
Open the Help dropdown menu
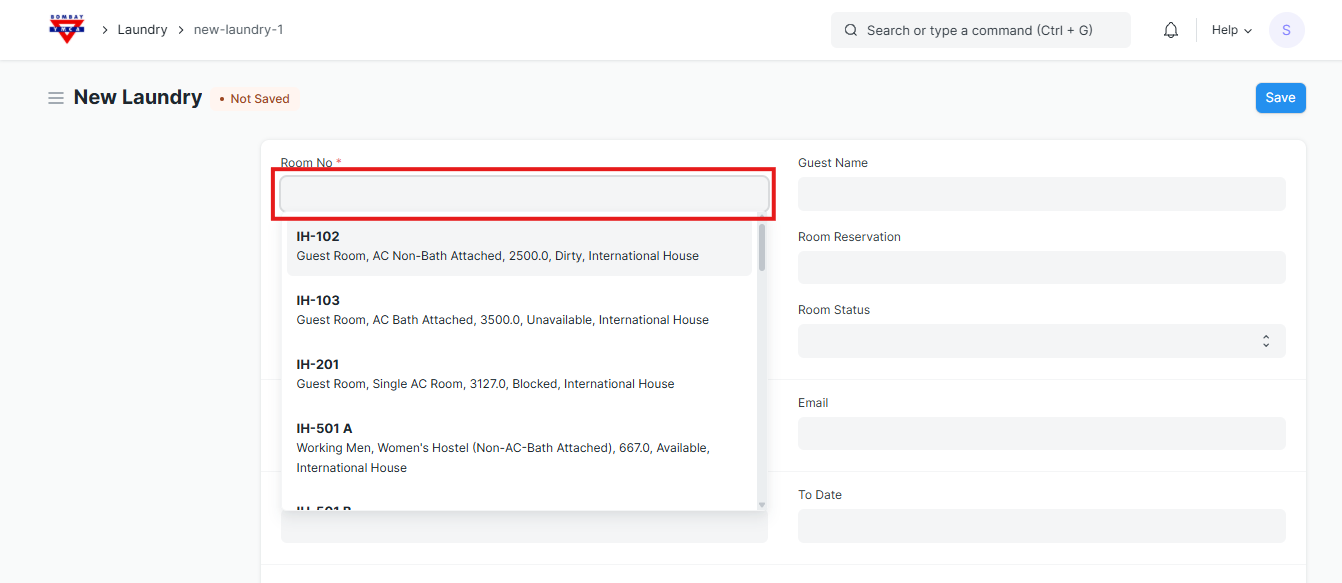pos(1231,30)
